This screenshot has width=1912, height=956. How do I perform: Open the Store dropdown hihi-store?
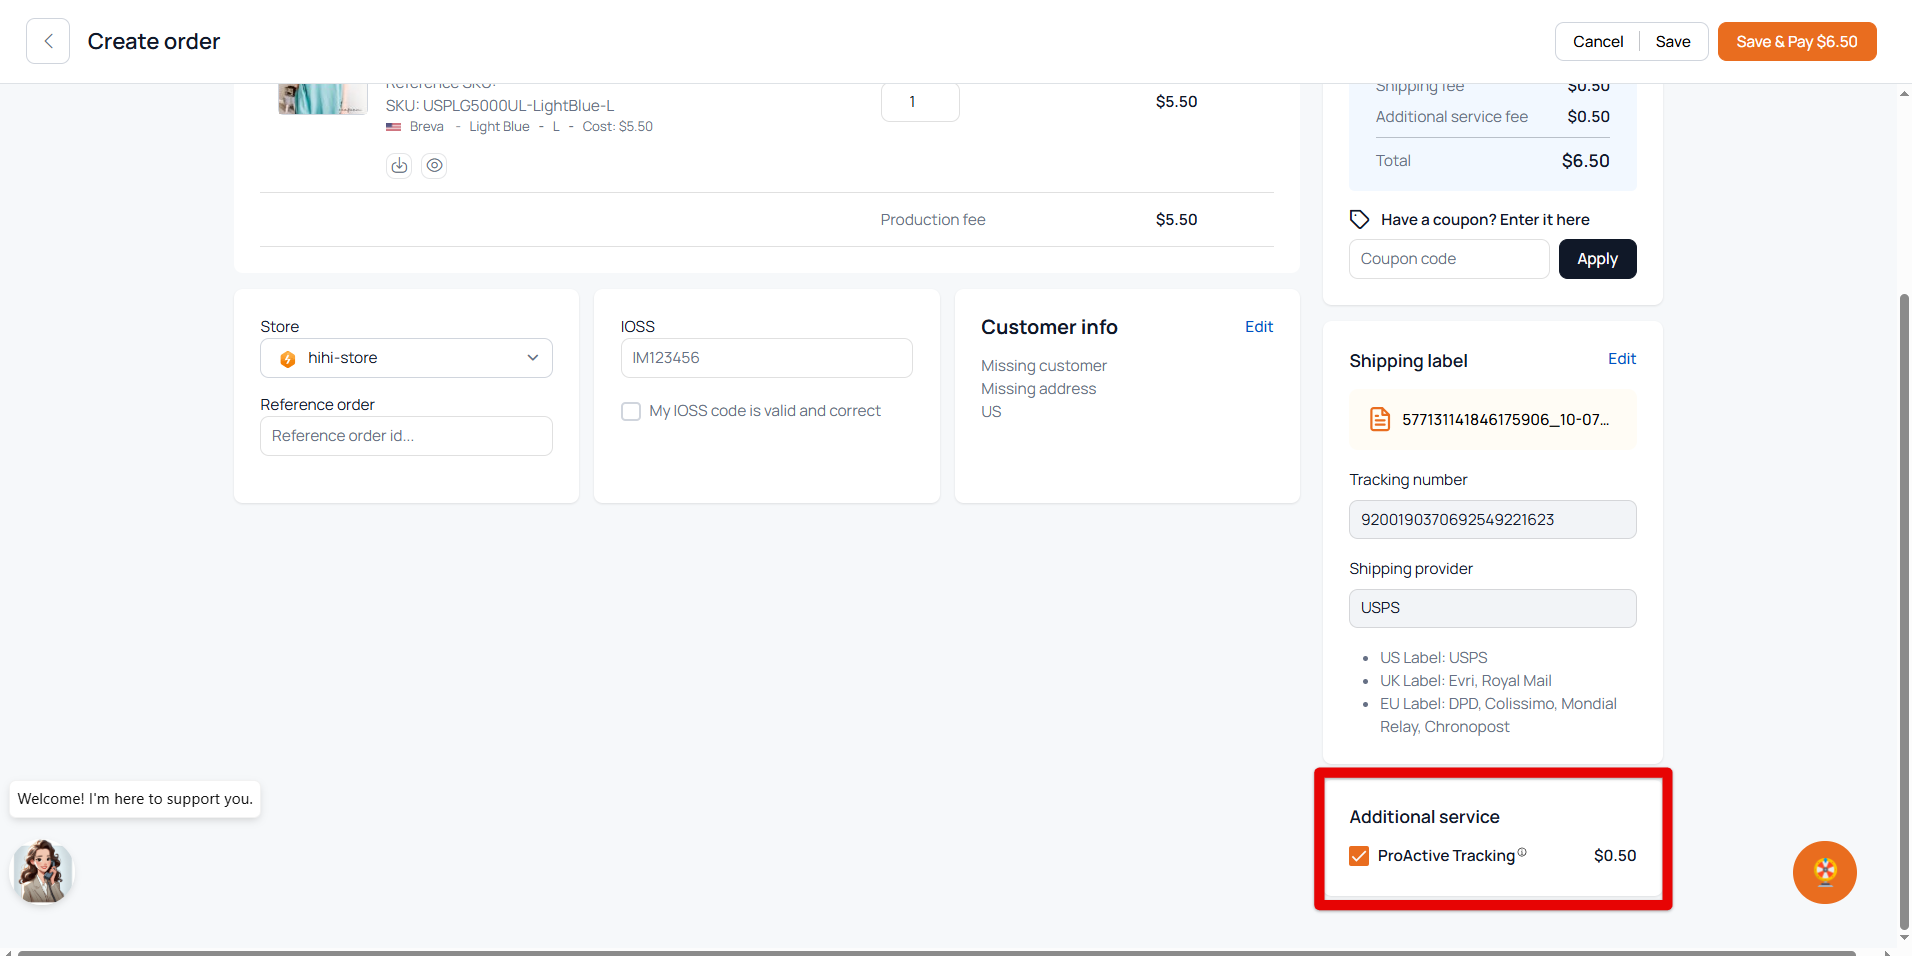click(406, 358)
